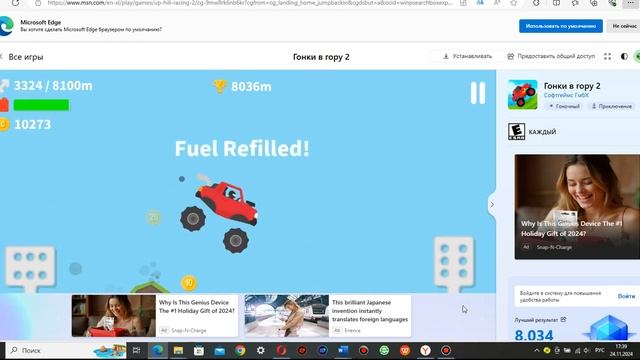This screenshot has width=640, height=360.
Task: Click the E rating badge icon
Action: pyautogui.click(x=516, y=132)
